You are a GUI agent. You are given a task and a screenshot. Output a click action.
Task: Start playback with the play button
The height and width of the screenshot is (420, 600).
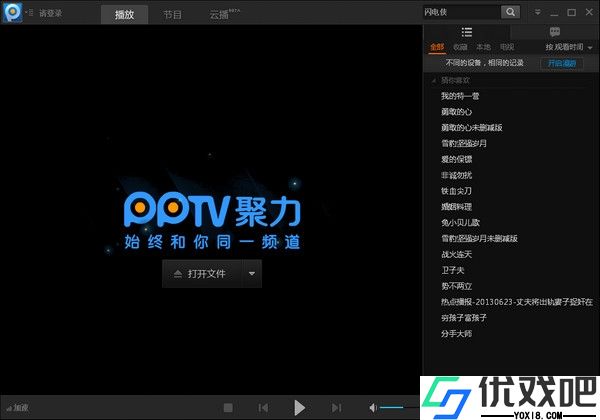299,408
